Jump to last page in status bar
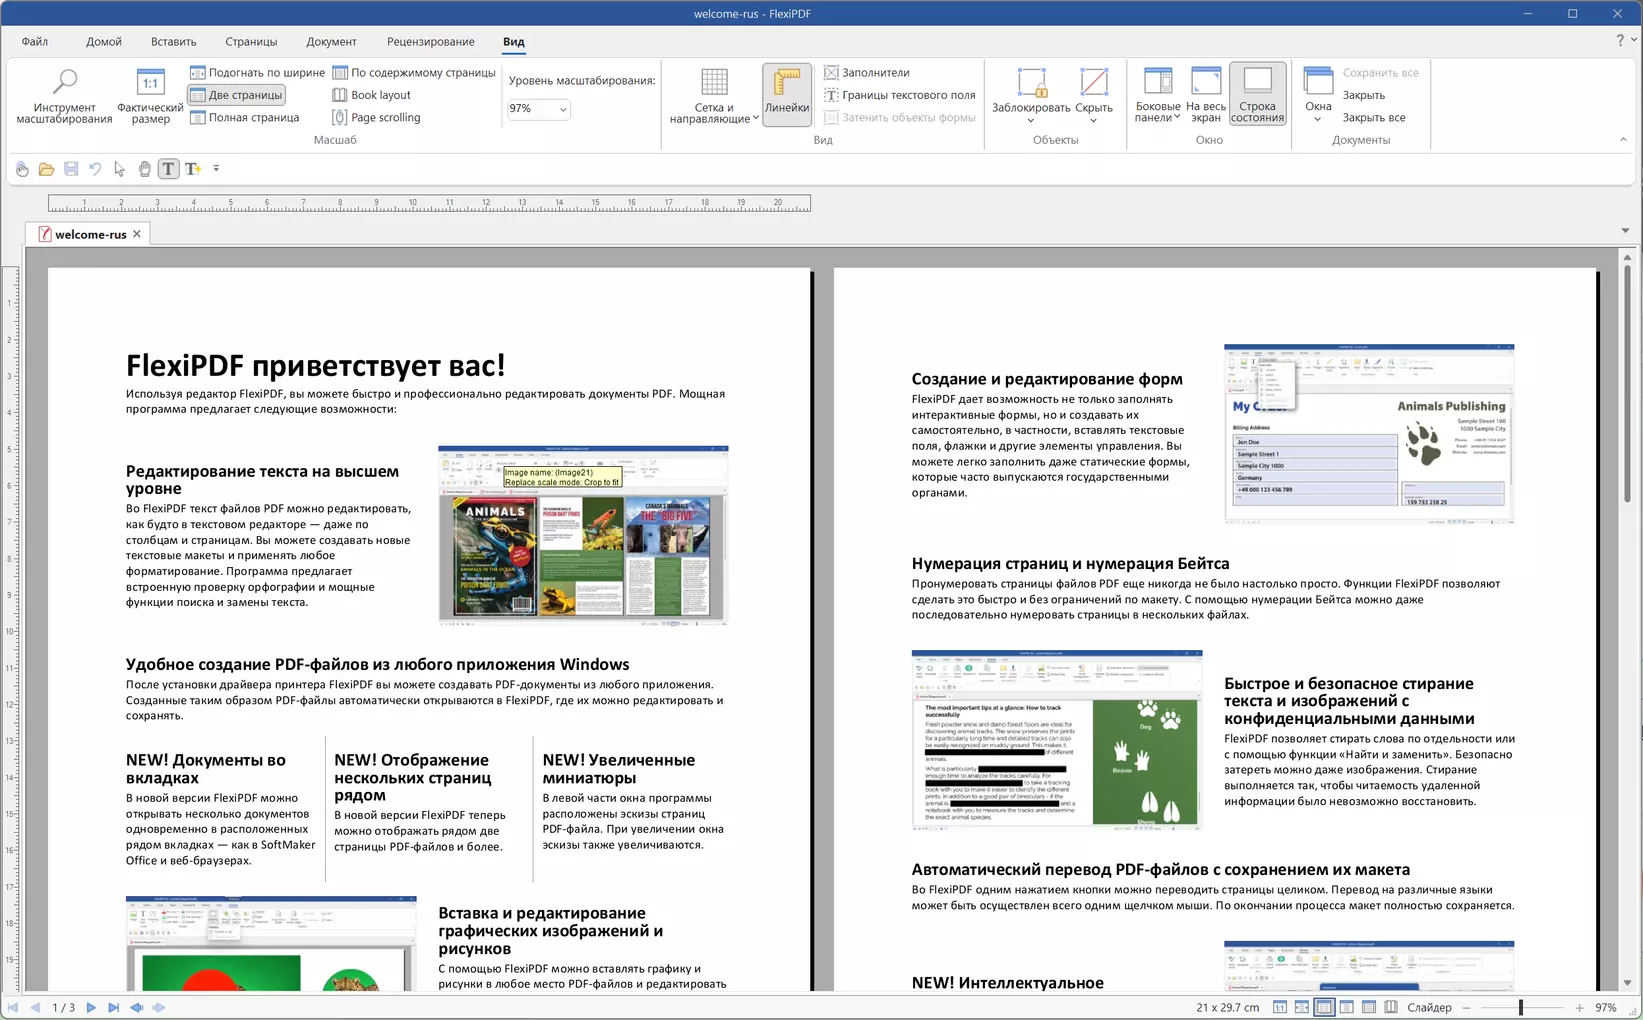The height and width of the screenshot is (1020, 1643). coord(113,1007)
